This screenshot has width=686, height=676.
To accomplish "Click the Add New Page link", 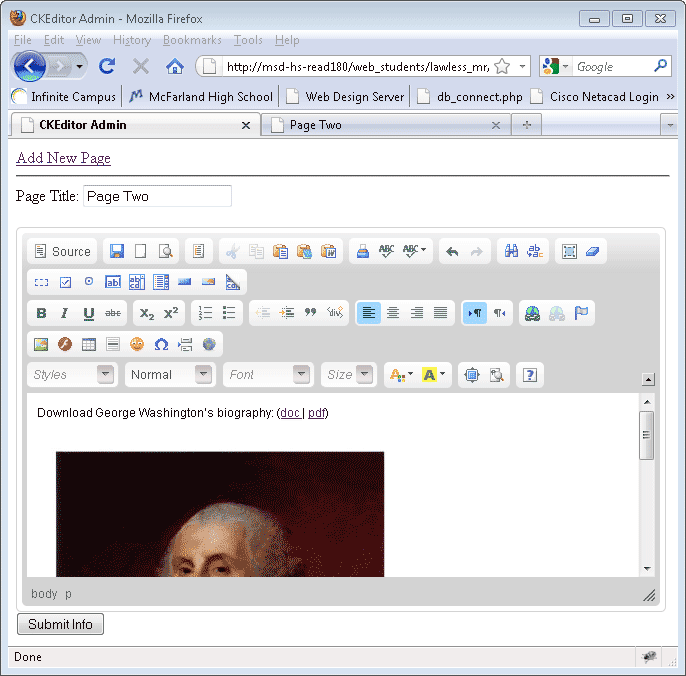I will [63, 158].
